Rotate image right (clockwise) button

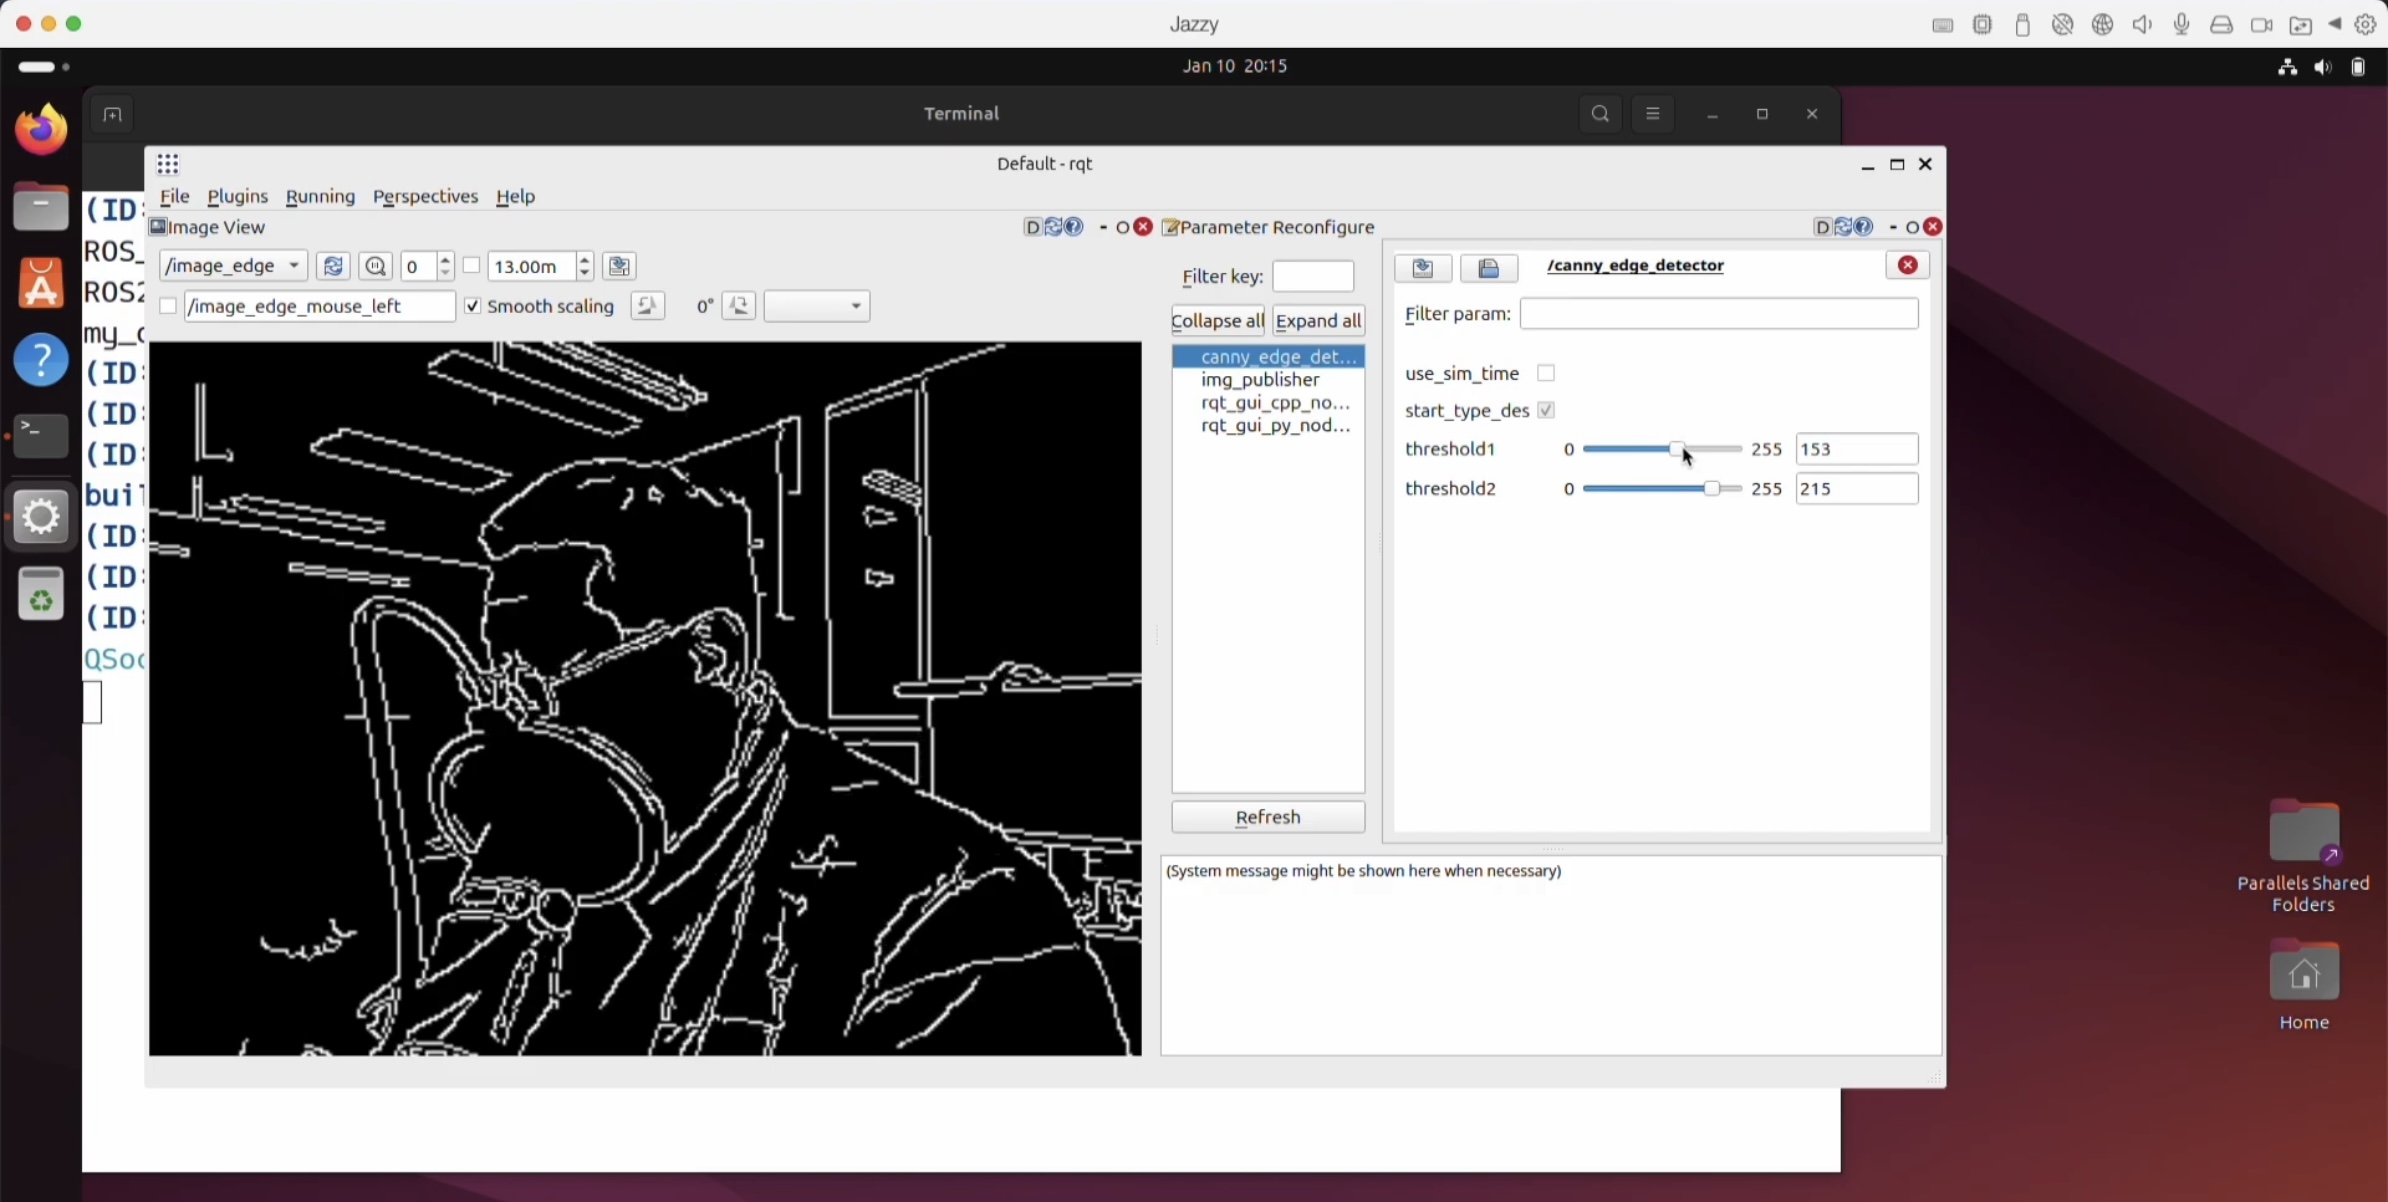739,306
